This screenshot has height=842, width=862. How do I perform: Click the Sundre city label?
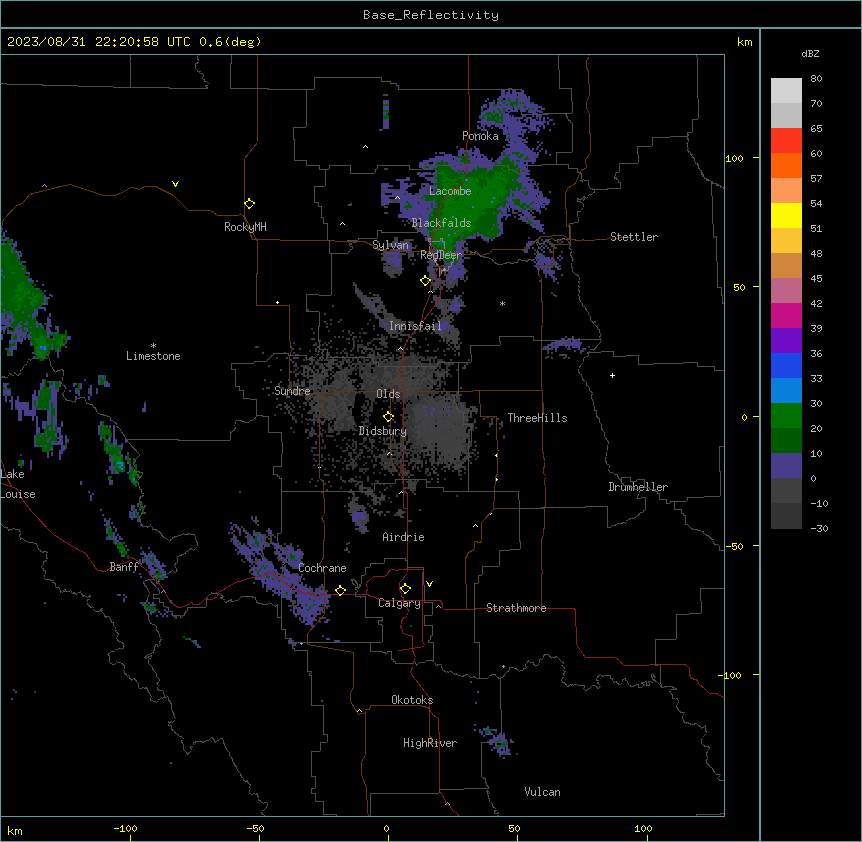(x=292, y=391)
